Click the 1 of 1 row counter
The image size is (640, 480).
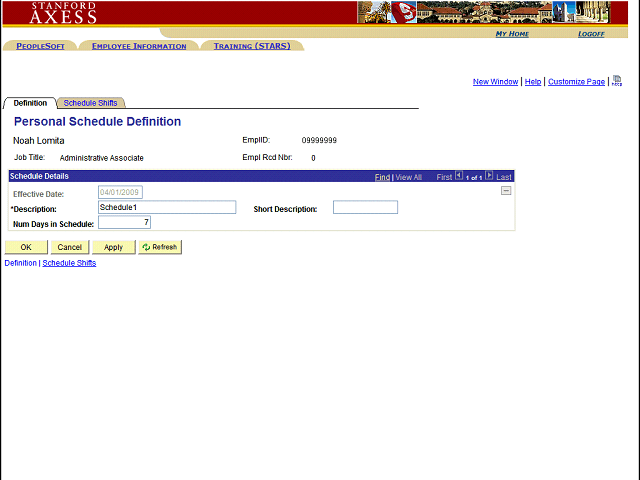coord(474,178)
